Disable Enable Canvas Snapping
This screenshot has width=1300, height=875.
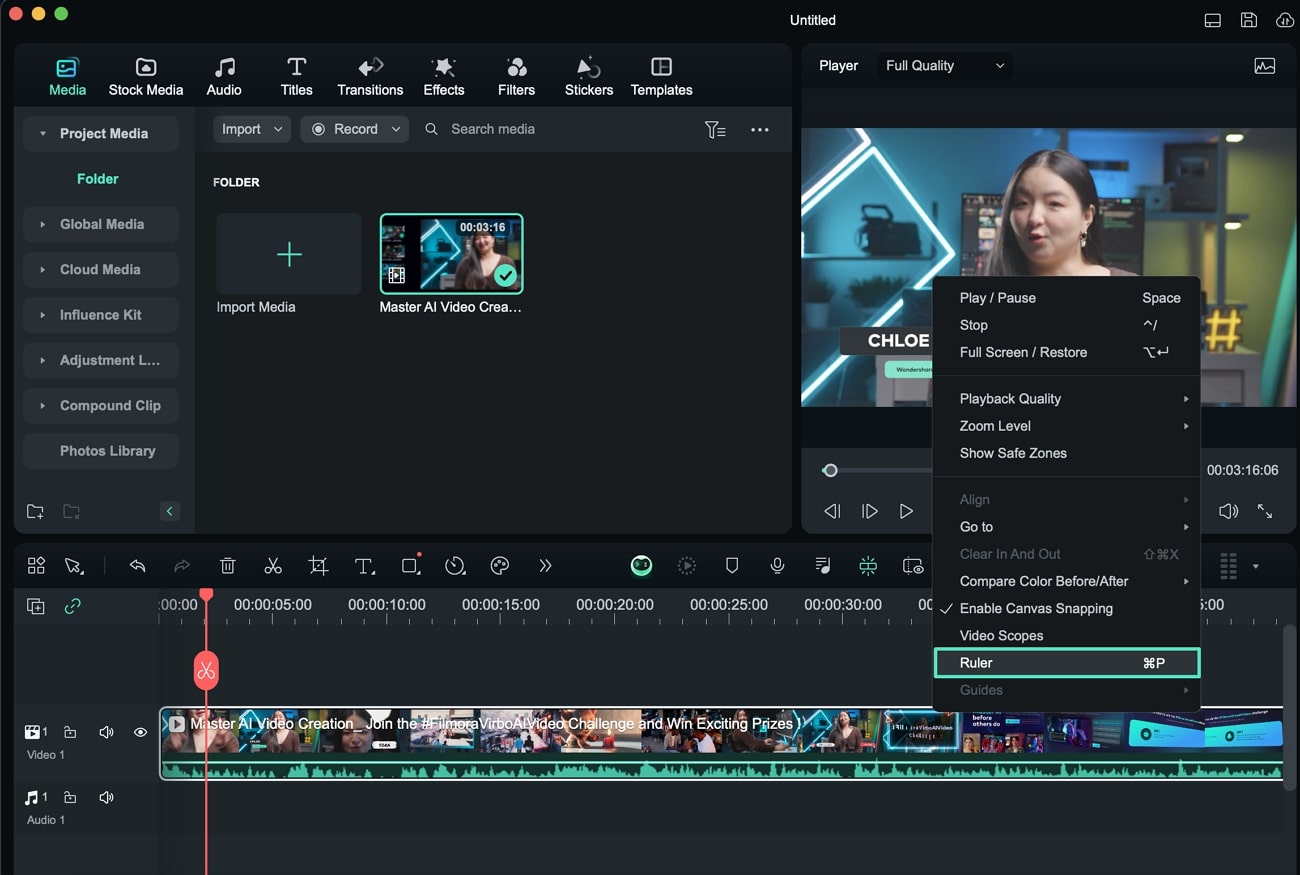[1066, 608]
